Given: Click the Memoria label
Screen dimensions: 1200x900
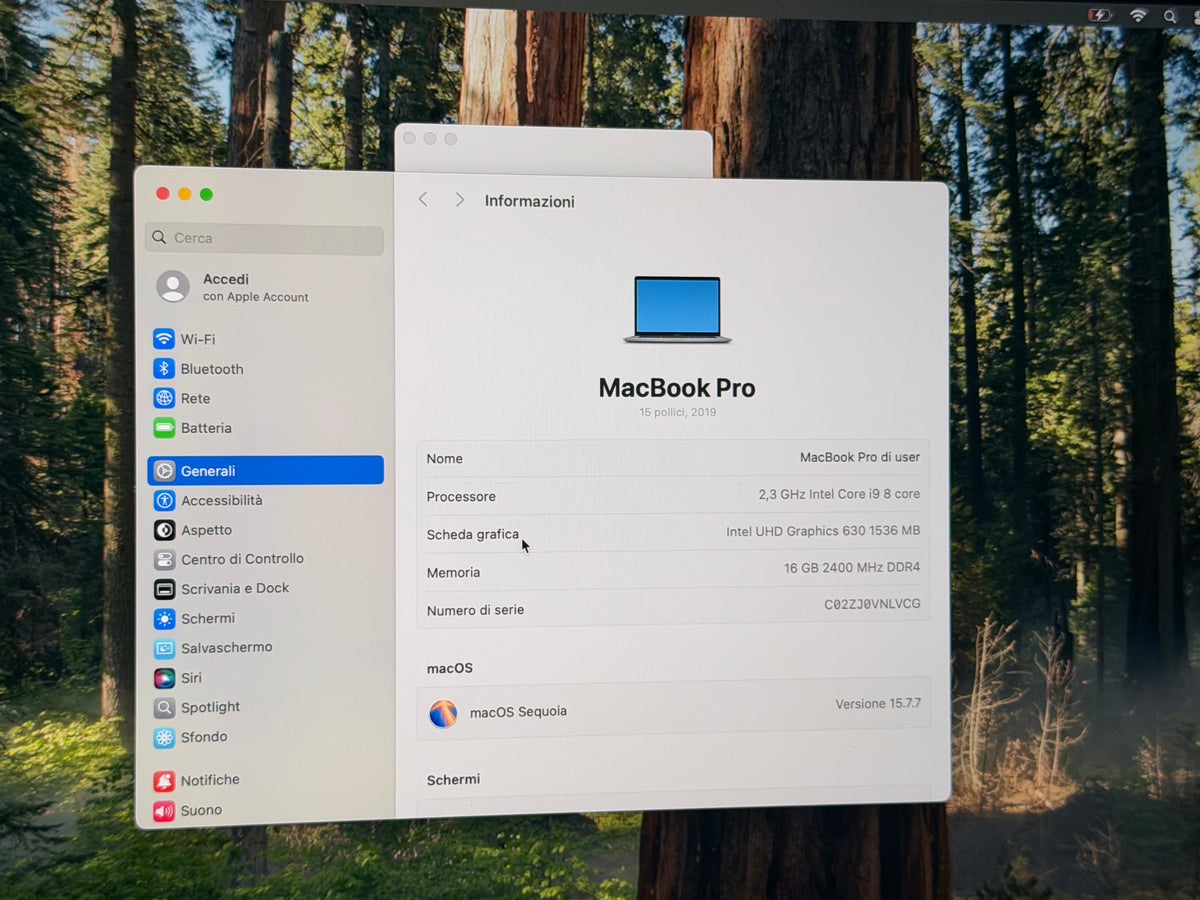Looking at the screenshot, I should pyautogui.click(x=453, y=573).
